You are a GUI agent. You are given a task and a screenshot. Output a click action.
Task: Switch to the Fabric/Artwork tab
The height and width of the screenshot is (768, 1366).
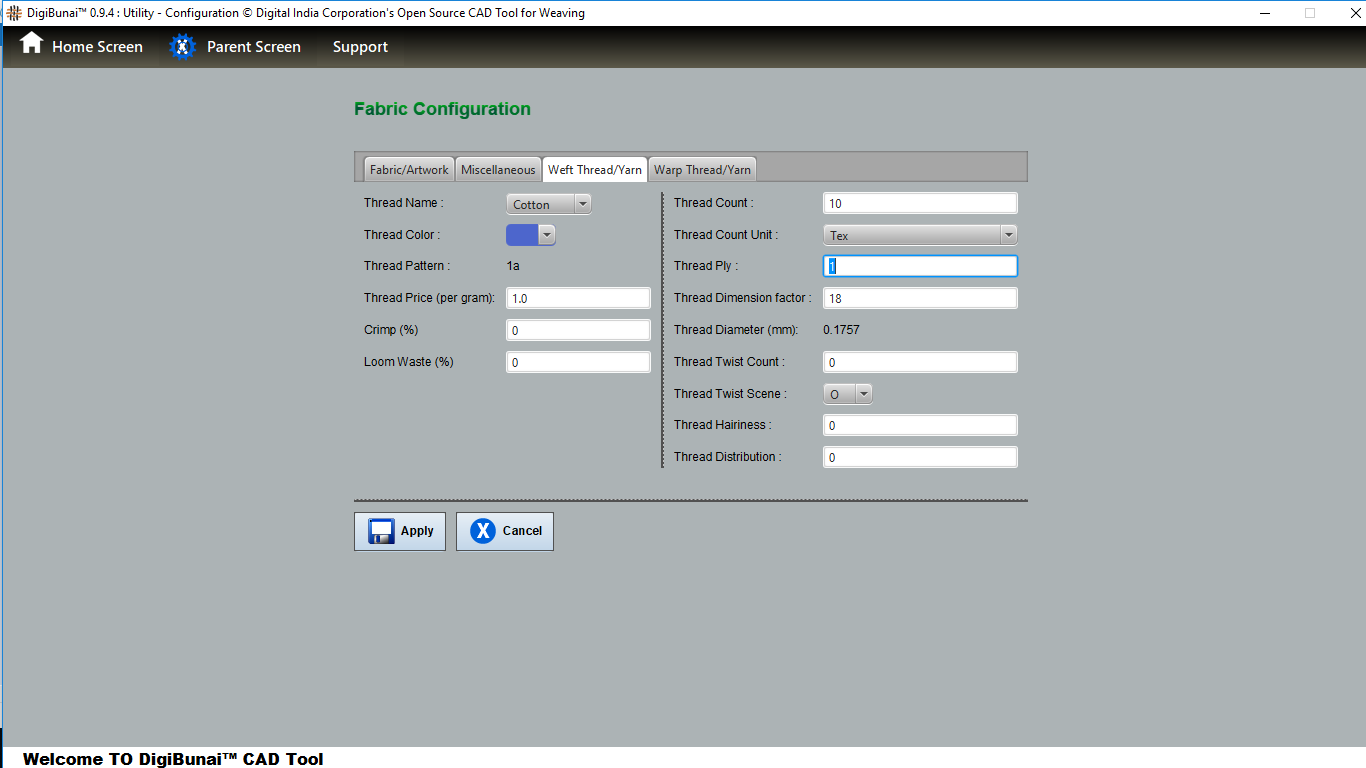point(409,170)
